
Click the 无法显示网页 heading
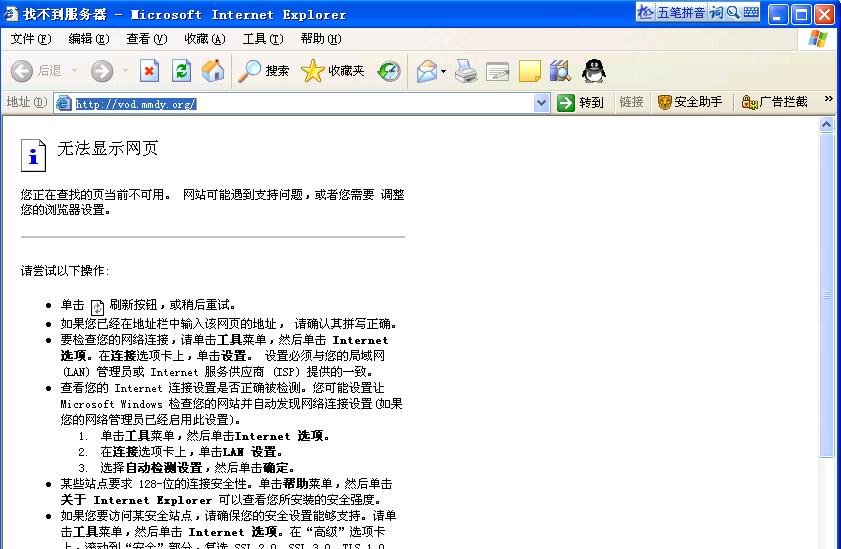108,148
